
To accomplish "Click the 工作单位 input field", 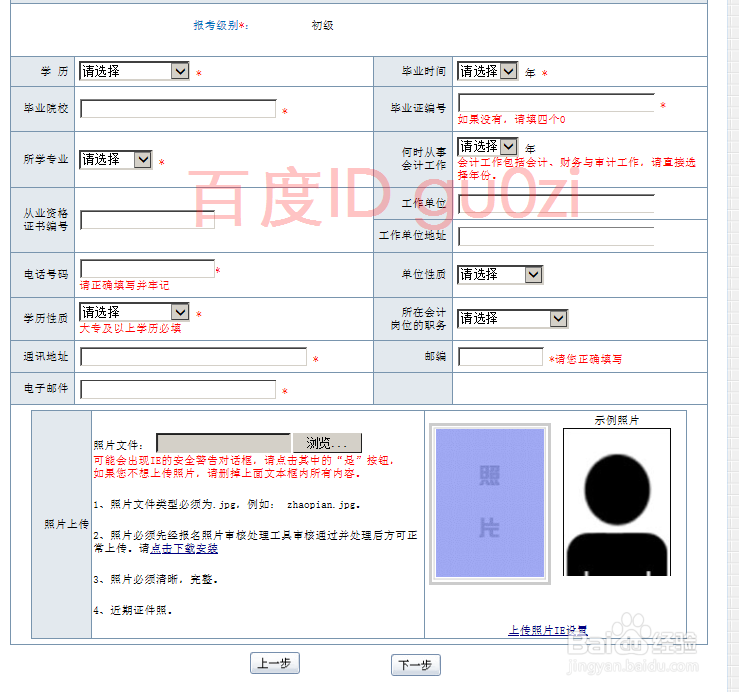I will (x=557, y=204).
